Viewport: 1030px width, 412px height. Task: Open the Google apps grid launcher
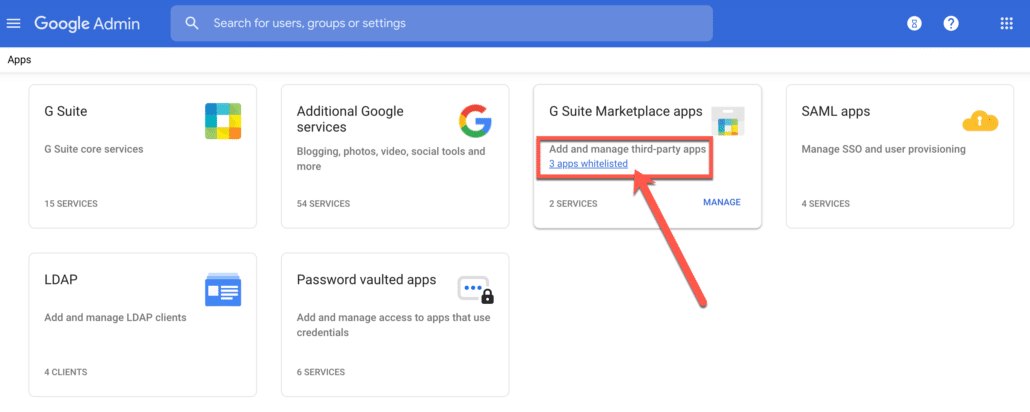click(x=1006, y=23)
